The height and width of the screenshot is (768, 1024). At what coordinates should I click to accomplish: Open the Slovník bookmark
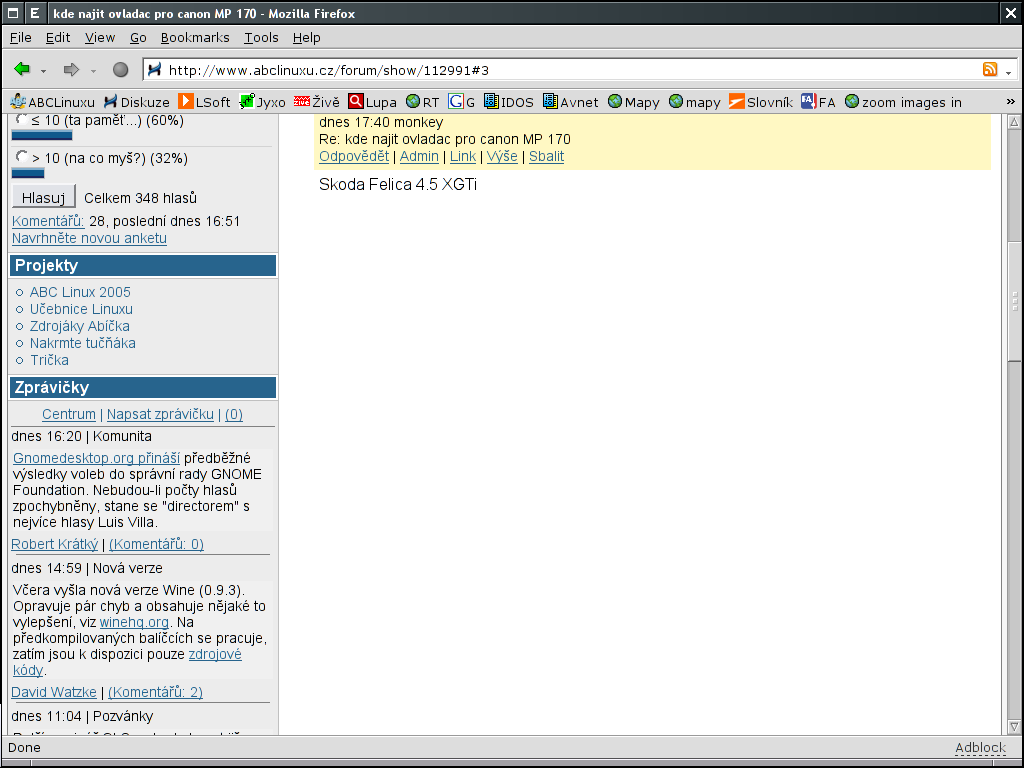(x=761, y=102)
